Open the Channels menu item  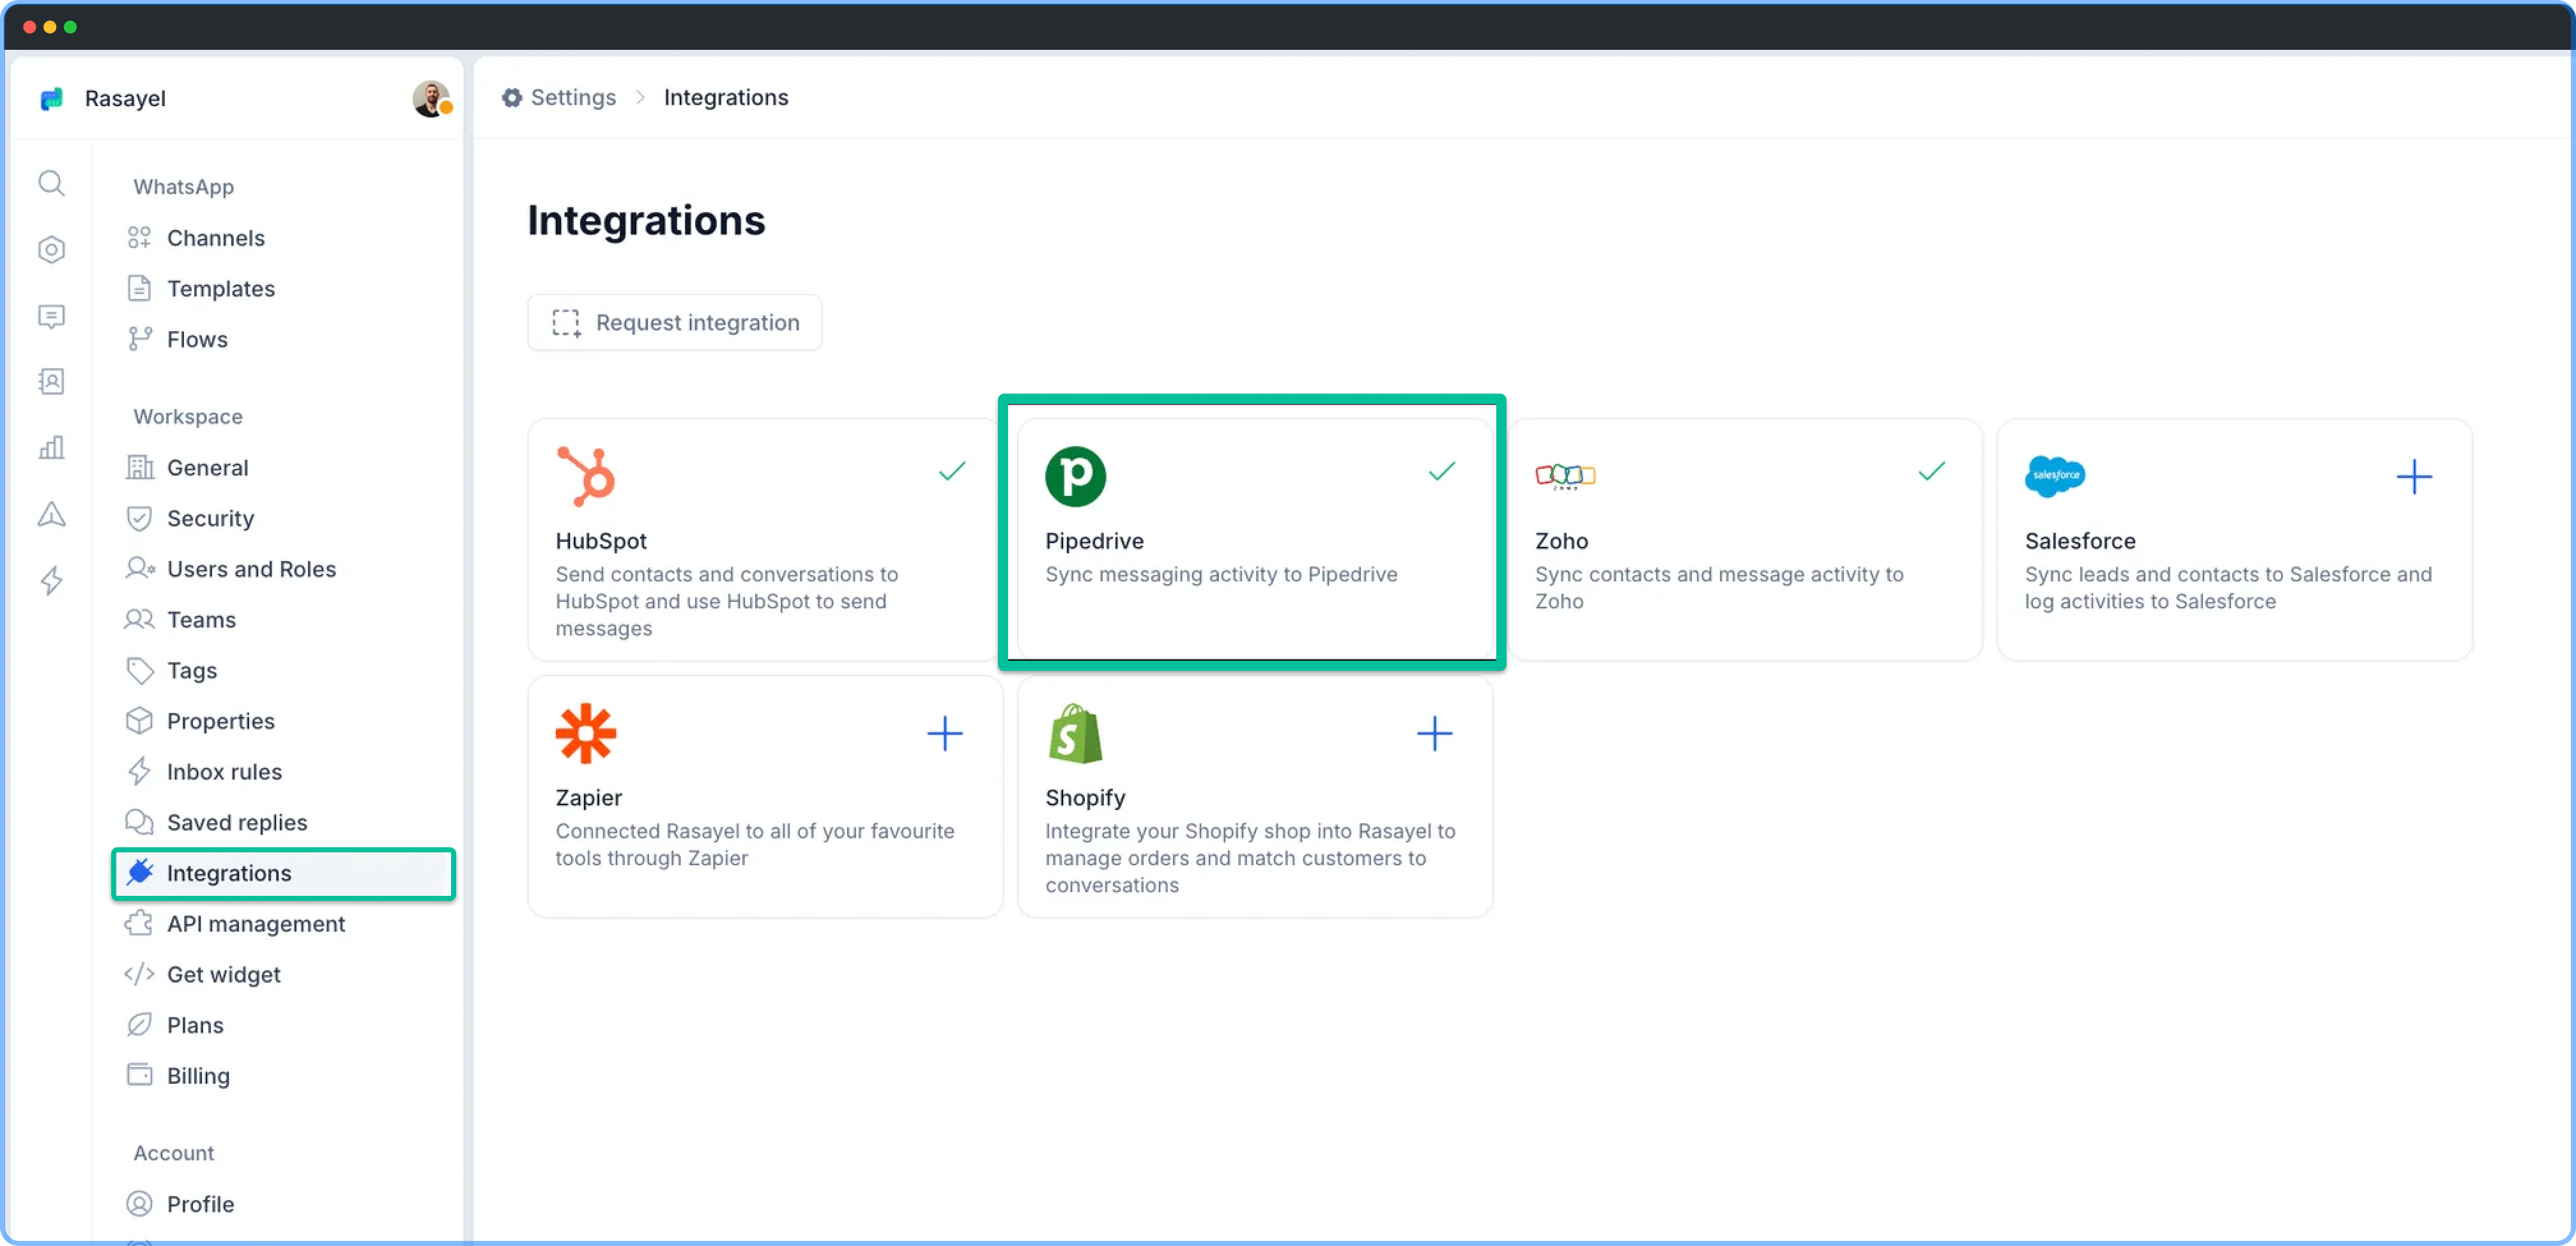(215, 238)
